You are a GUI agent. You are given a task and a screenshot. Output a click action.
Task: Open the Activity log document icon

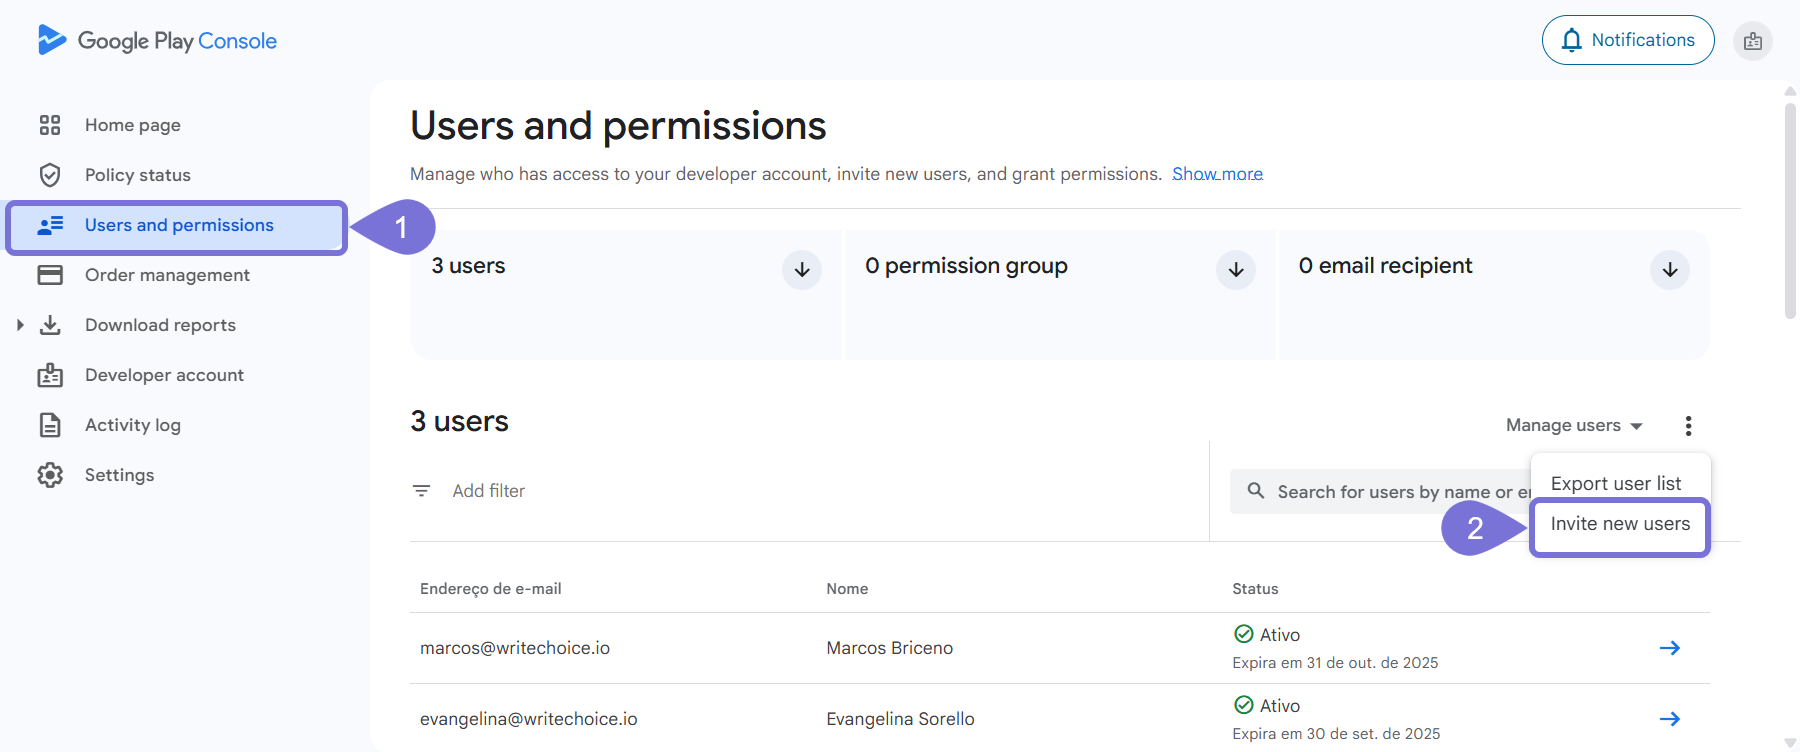50,425
